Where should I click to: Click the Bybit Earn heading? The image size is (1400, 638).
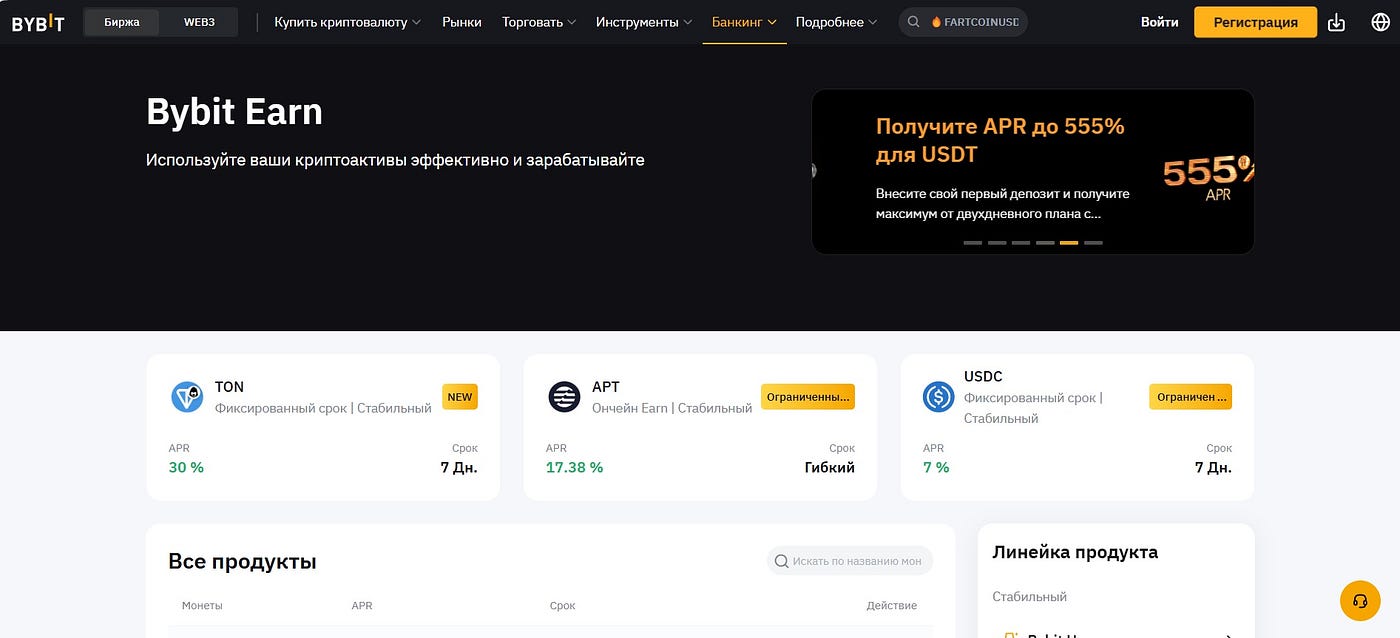click(234, 111)
